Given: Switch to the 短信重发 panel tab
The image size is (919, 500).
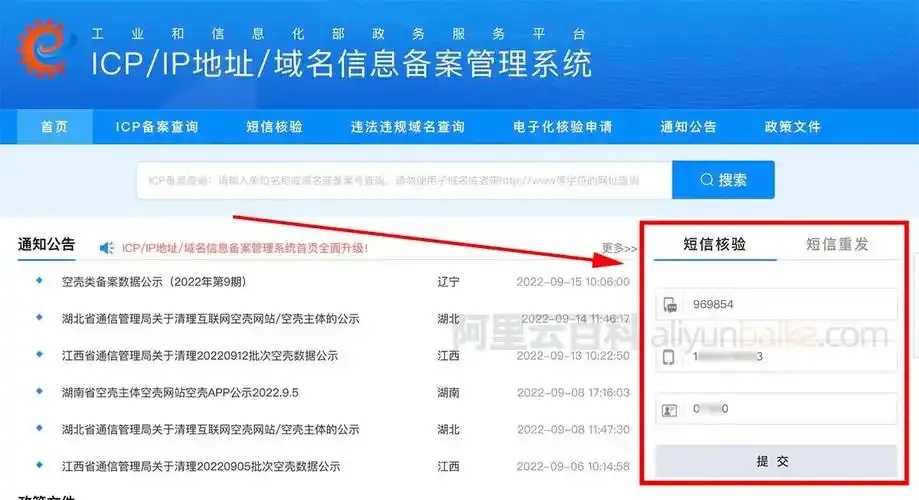Looking at the screenshot, I should [837, 244].
